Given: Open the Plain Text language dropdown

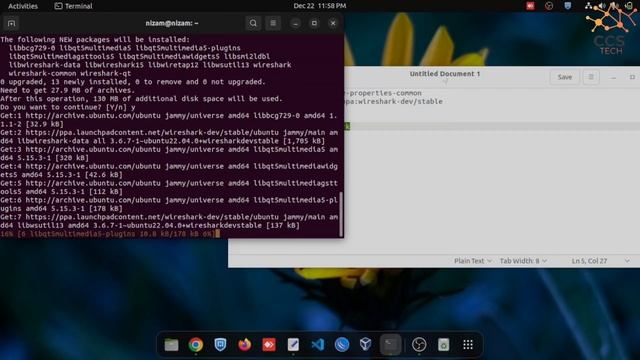Looking at the screenshot, I should (x=473, y=261).
